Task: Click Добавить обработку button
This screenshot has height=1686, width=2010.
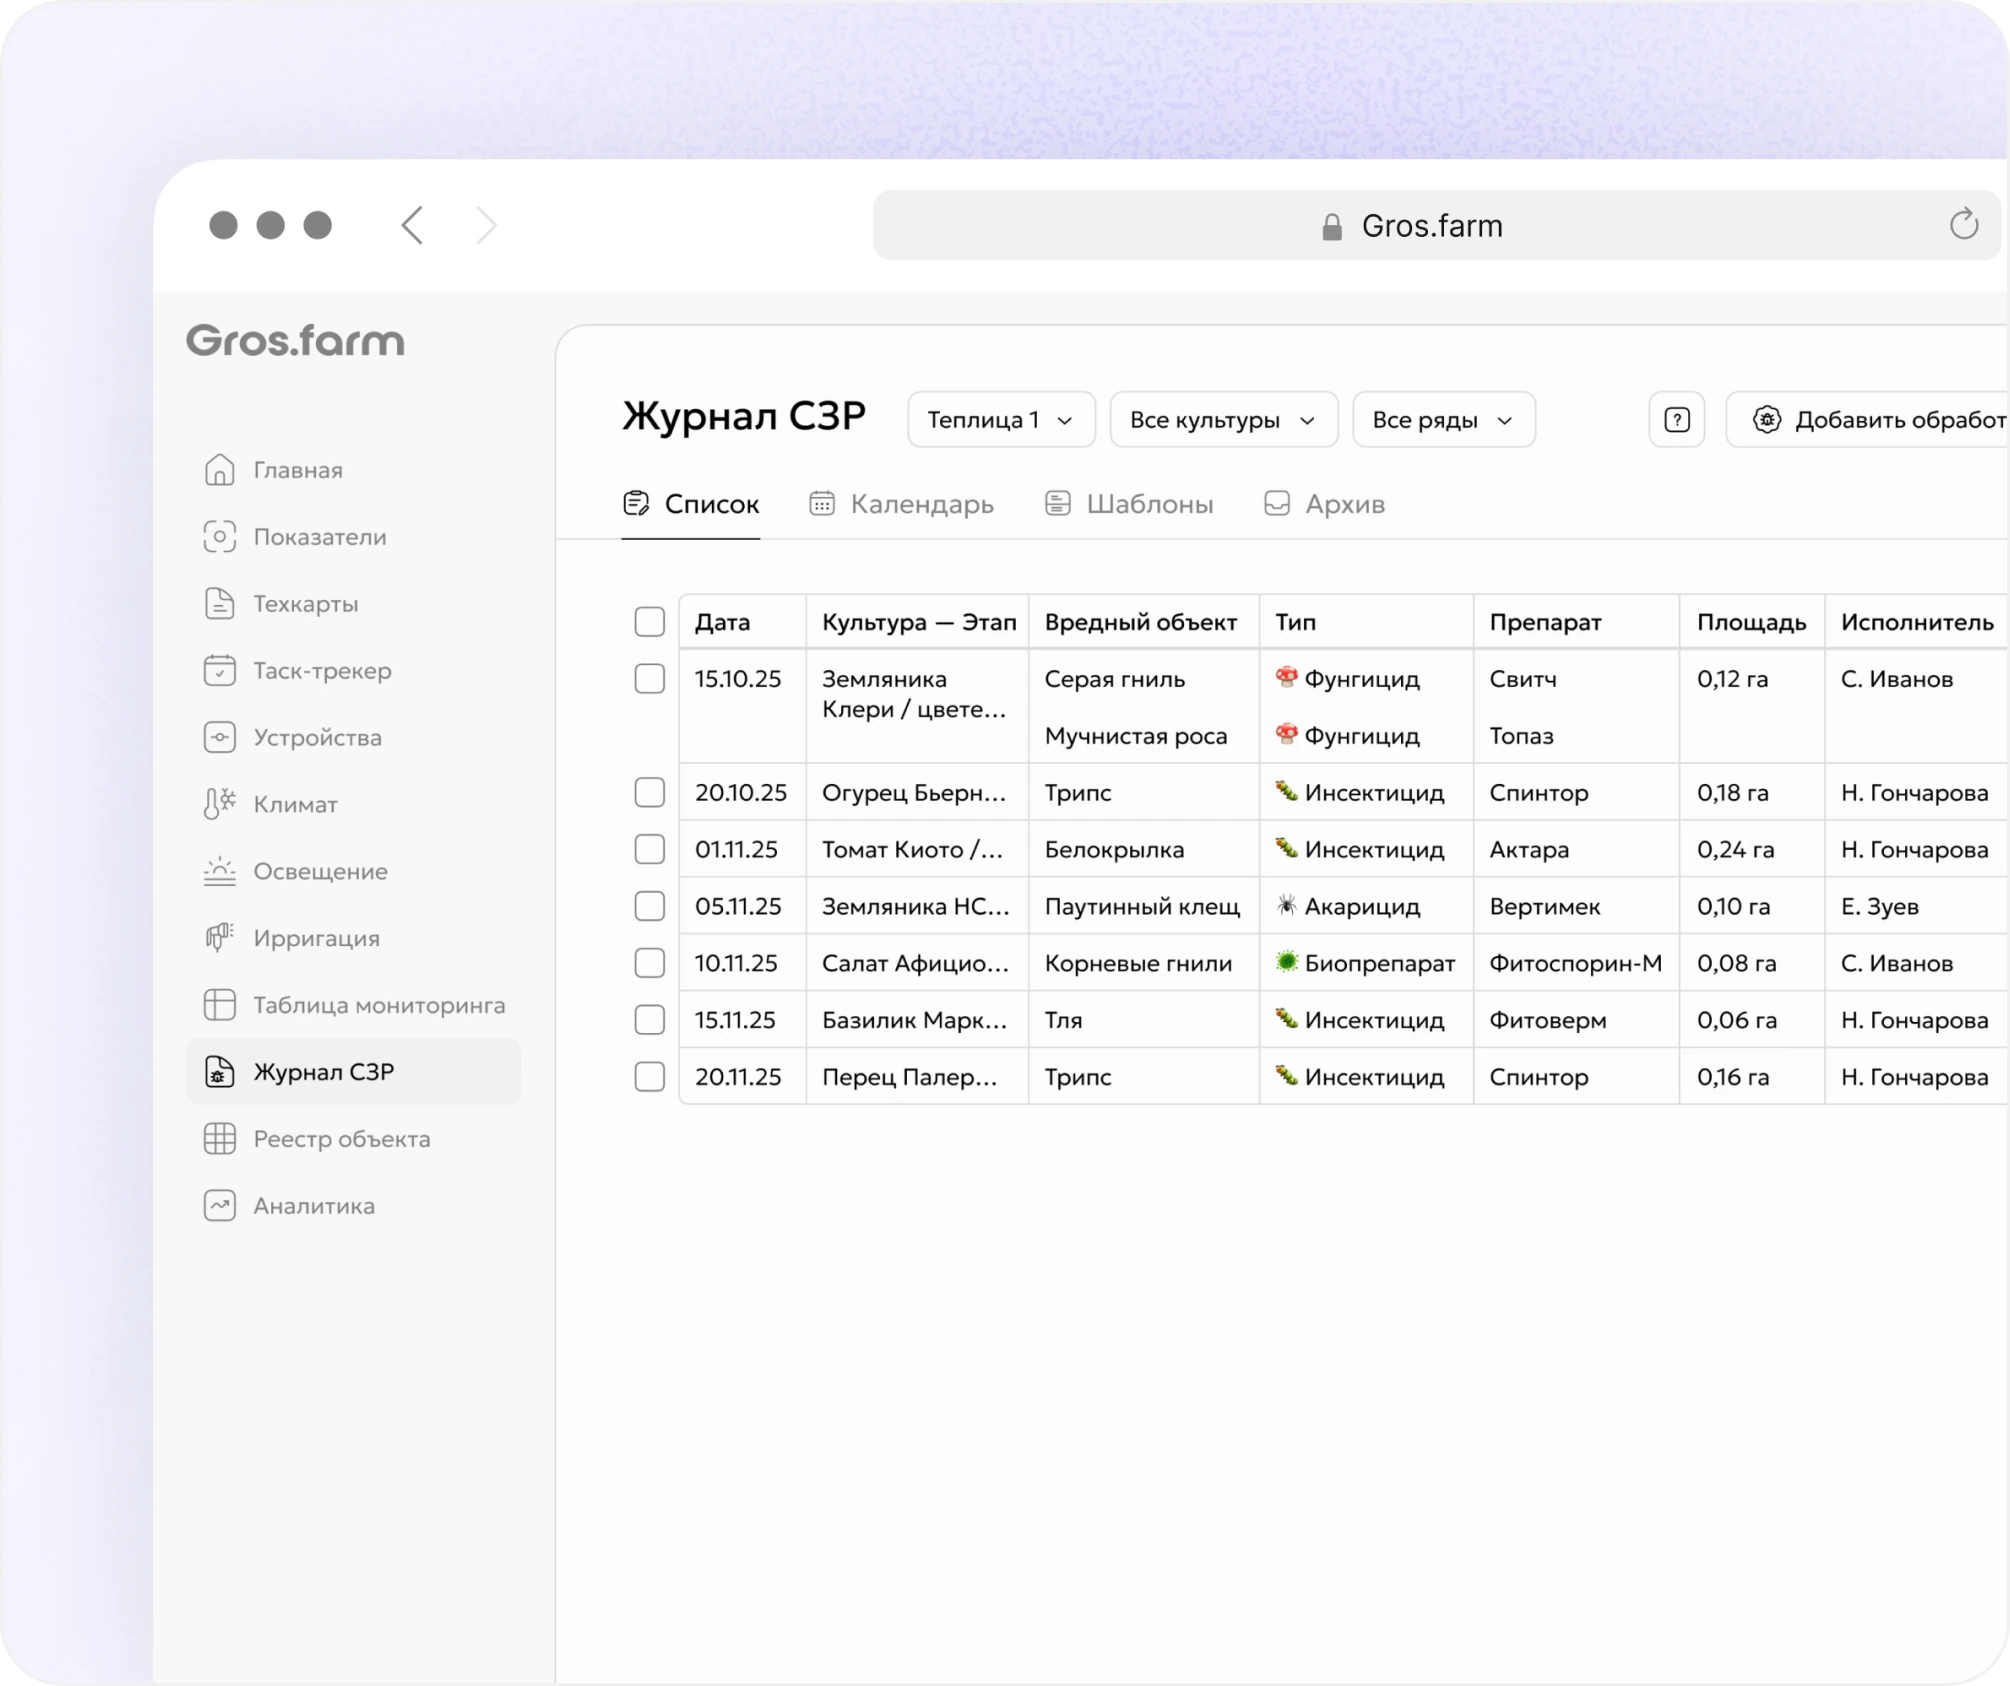Action: pos(1868,420)
